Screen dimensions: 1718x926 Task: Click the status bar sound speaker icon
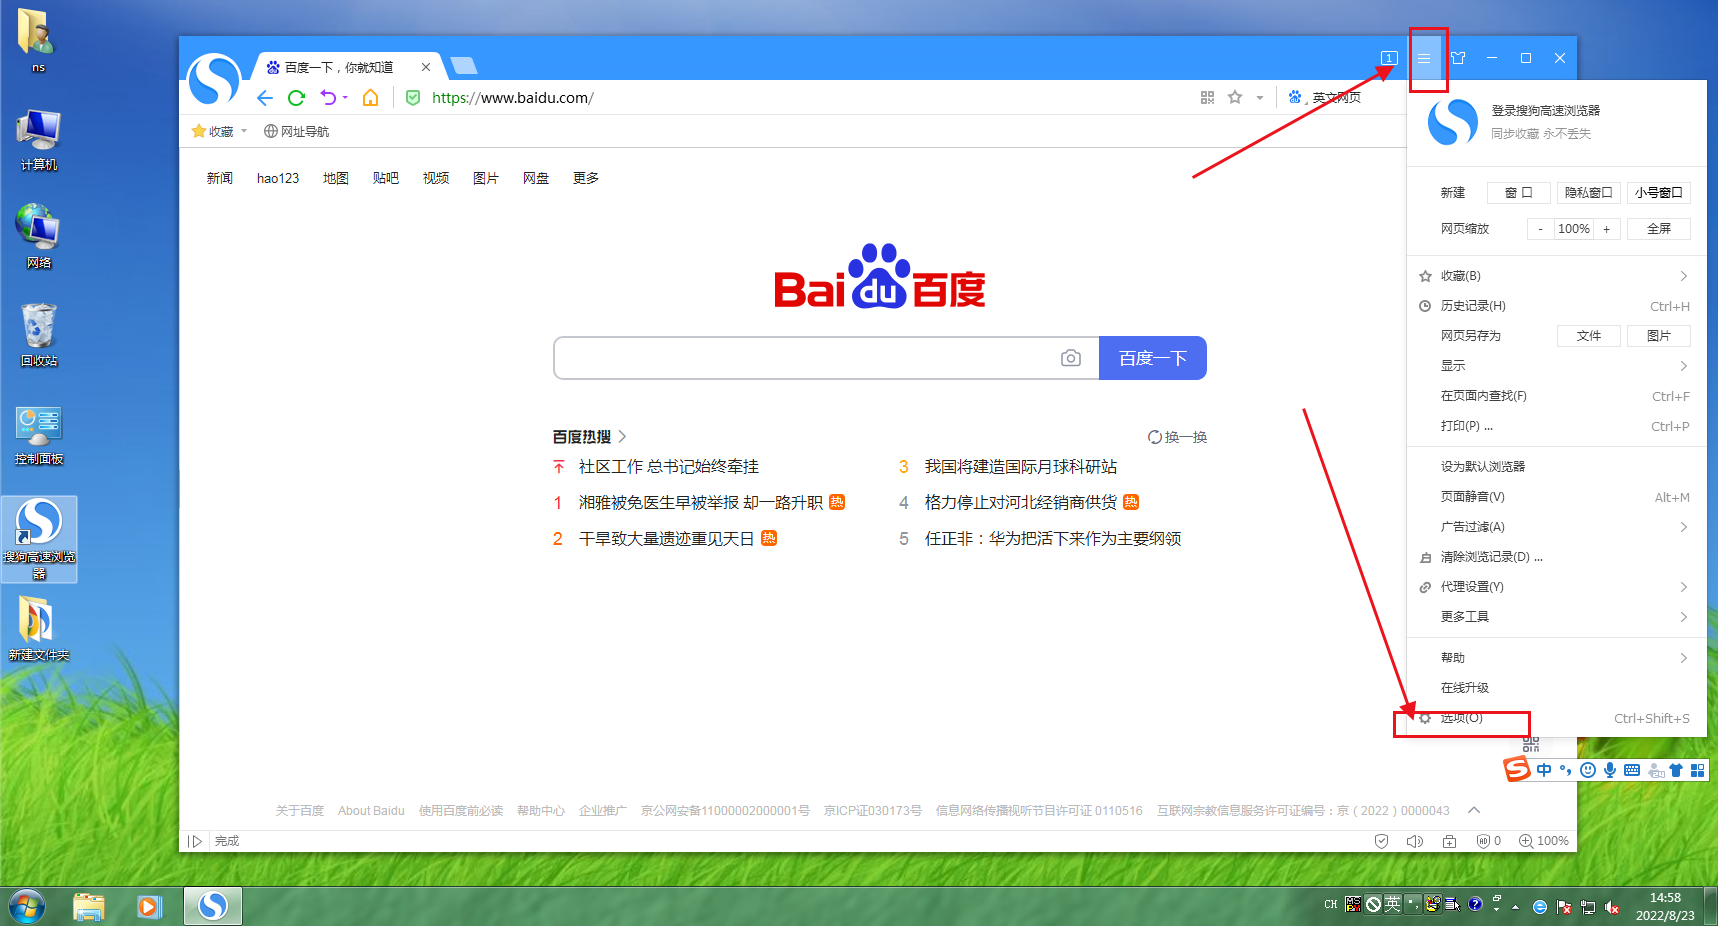[1414, 841]
